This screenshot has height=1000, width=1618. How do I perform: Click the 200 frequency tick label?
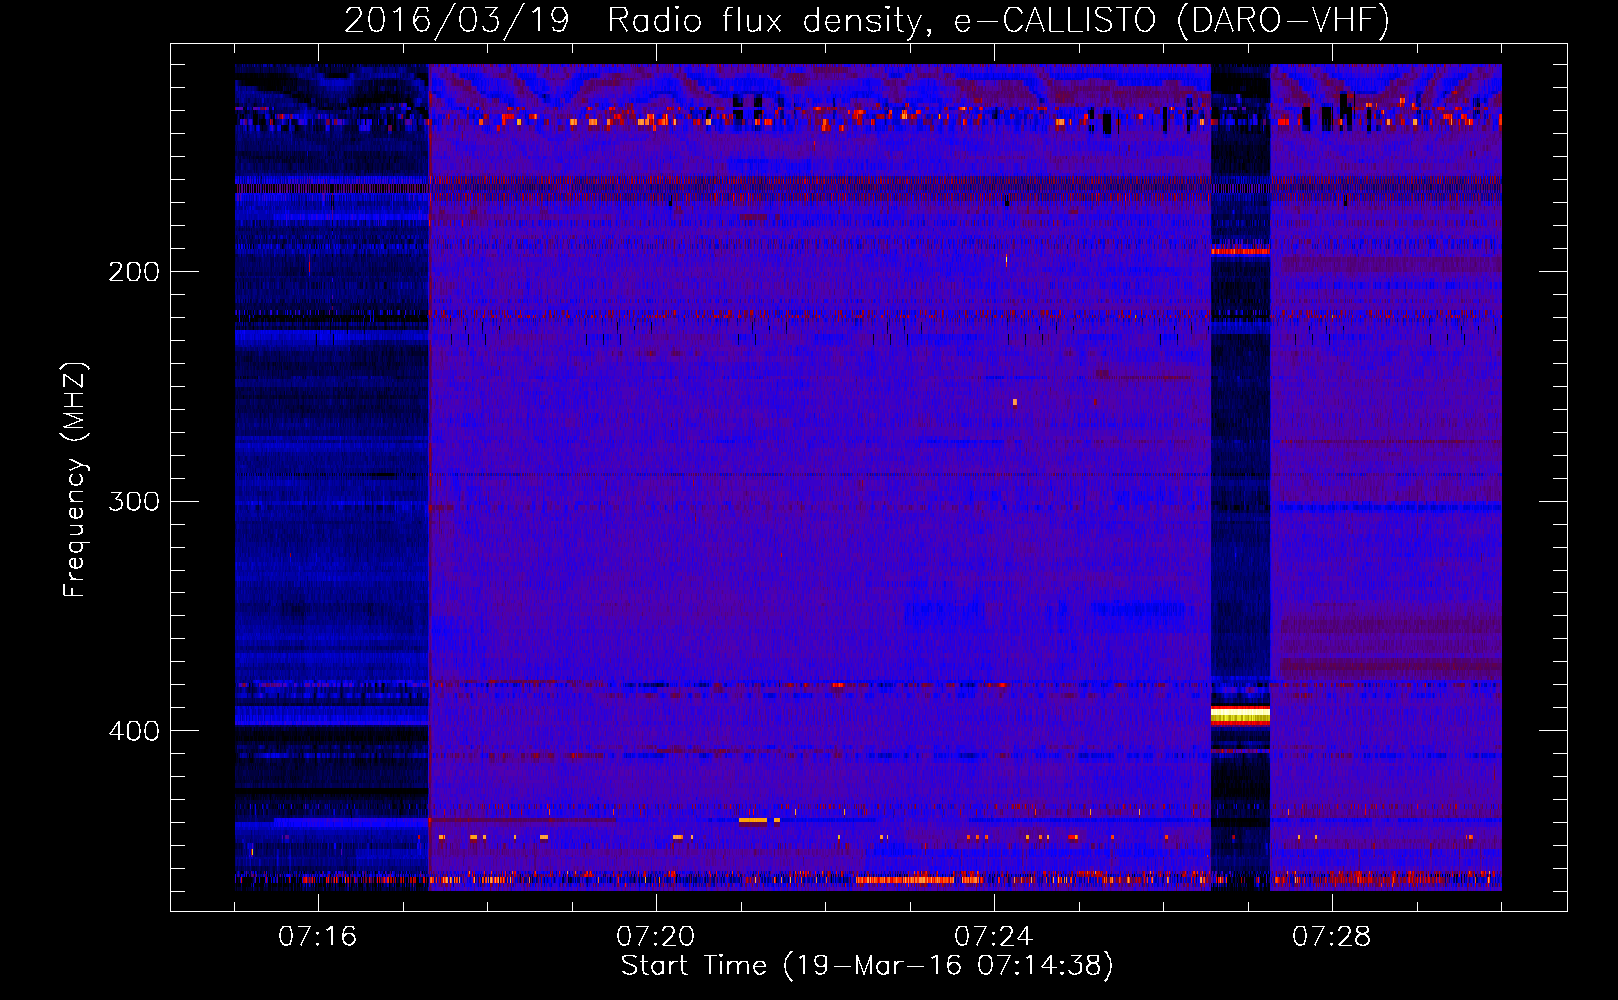134,272
